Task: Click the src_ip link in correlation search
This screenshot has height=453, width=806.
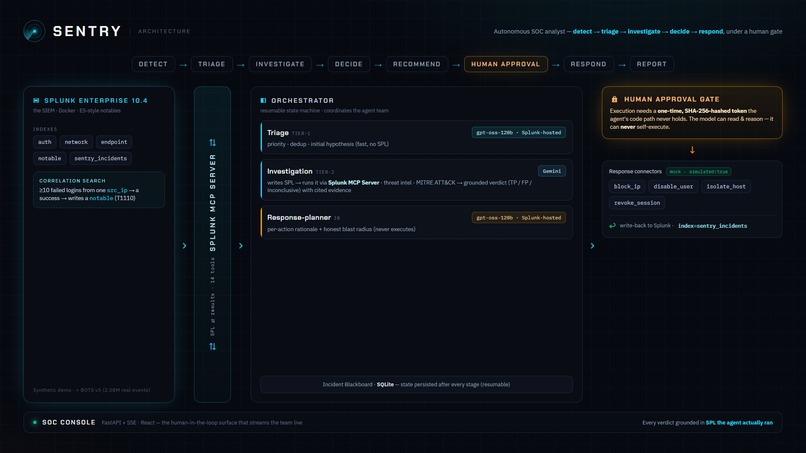Action: [117, 190]
